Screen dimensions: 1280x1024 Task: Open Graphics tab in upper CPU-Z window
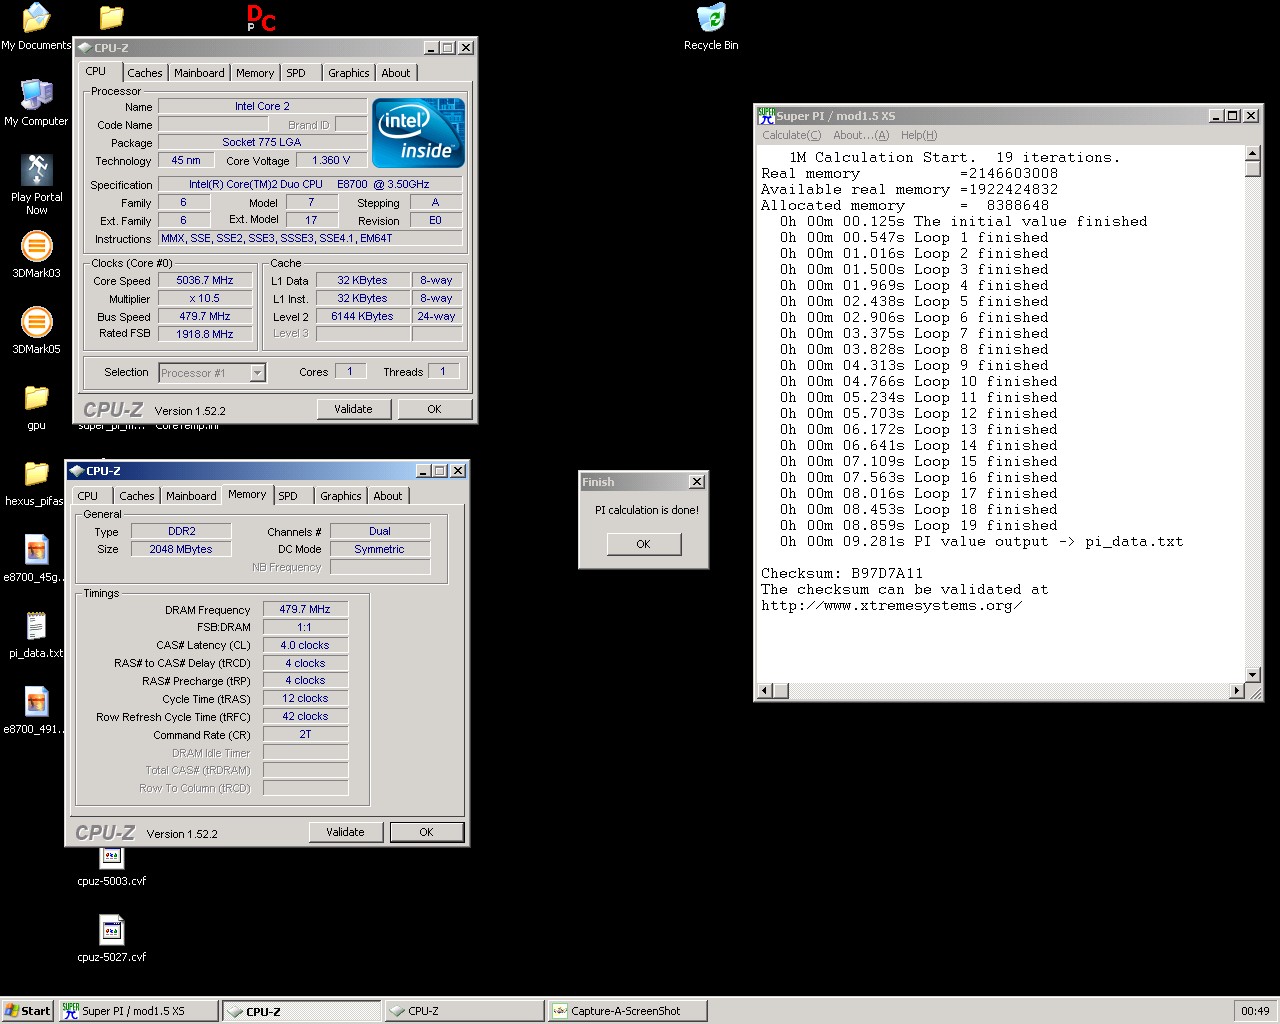(348, 73)
